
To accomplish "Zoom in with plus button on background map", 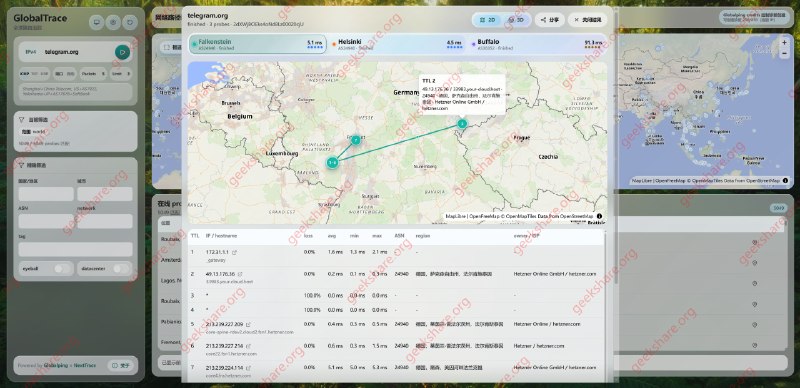I will click(784, 42).
